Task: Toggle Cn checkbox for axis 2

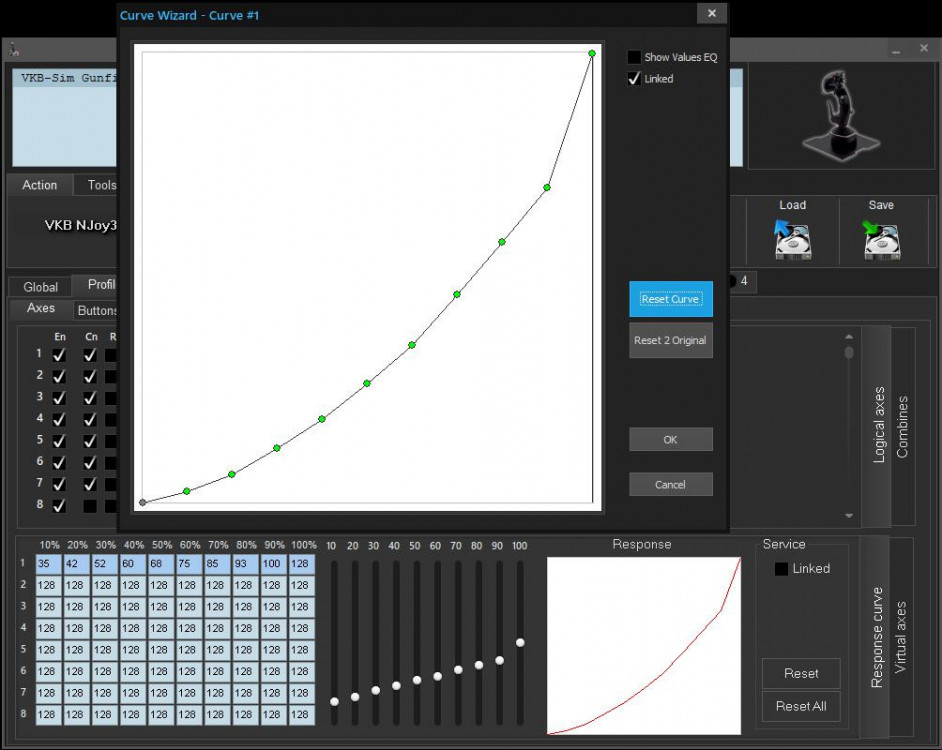Action: click(90, 376)
